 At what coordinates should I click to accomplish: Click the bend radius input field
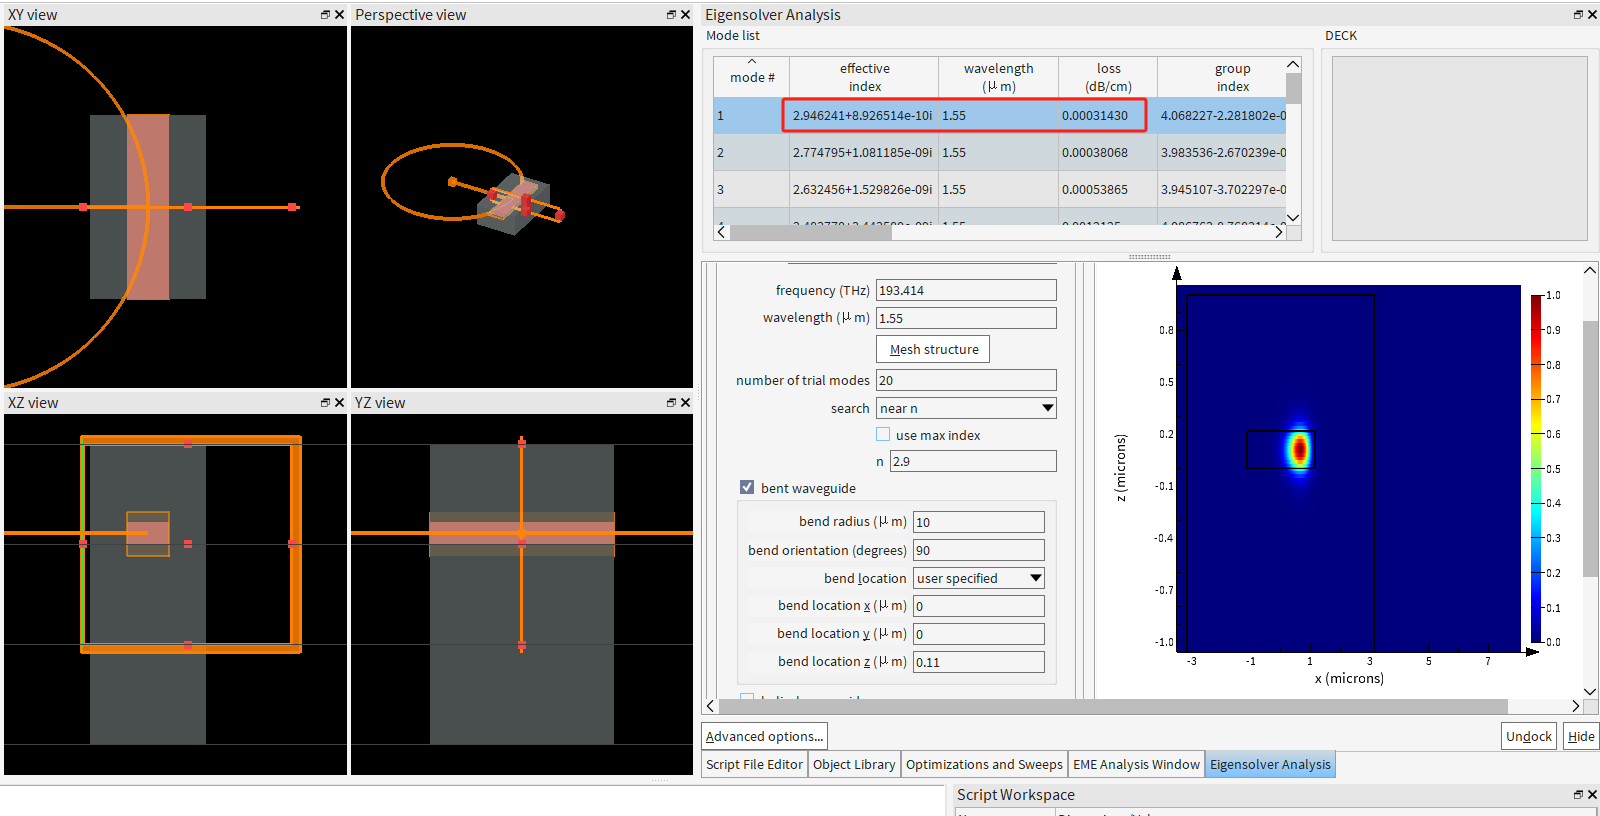coord(978,522)
